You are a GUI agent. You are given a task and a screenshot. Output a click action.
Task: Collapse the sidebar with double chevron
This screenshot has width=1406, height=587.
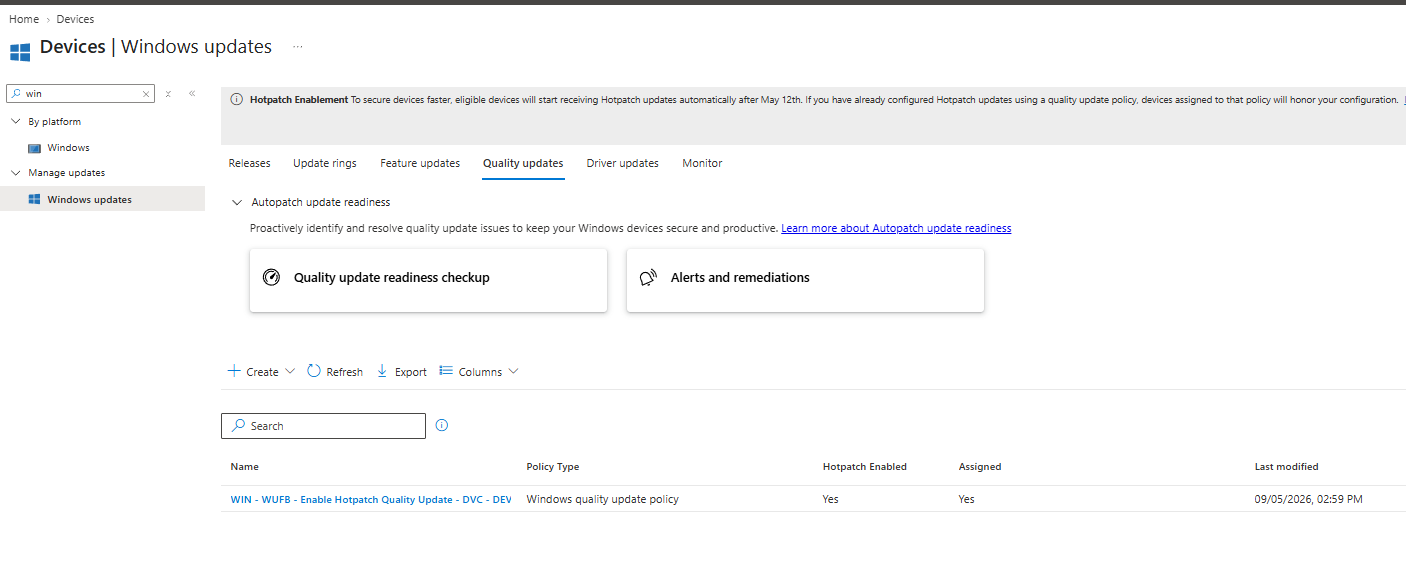pos(192,93)
